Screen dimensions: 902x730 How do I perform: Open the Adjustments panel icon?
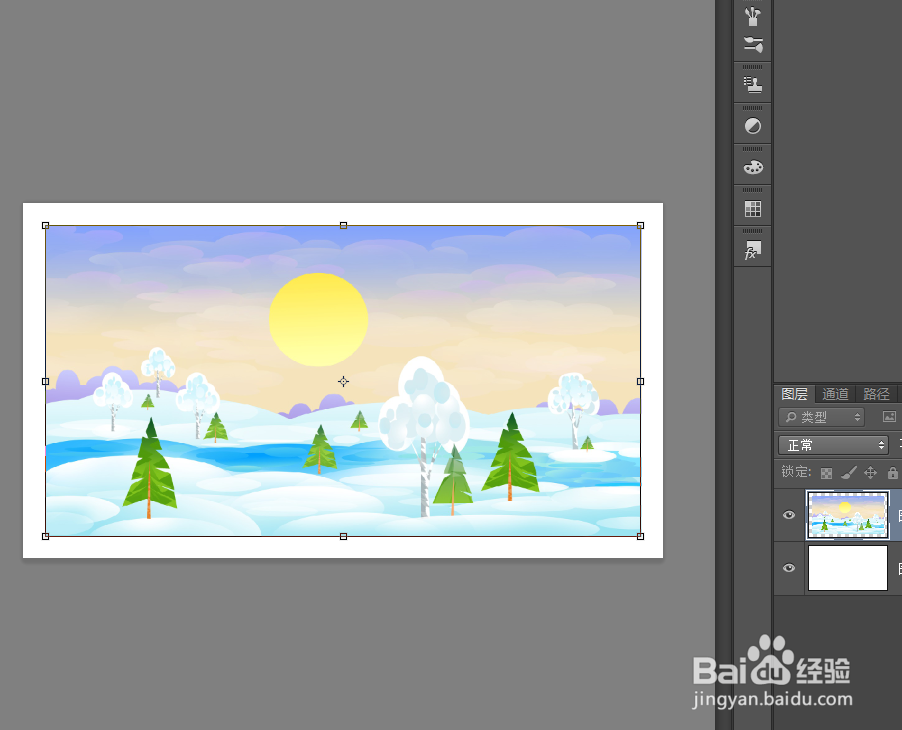(752, 126)
